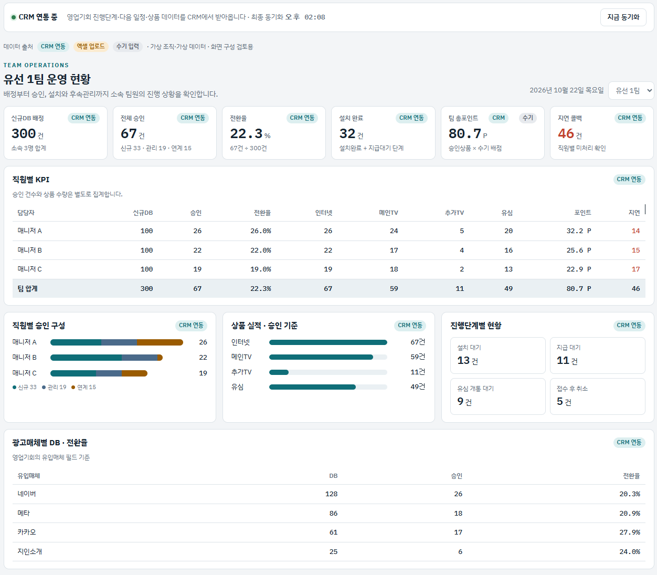Select the 메타 ad channel row

tap(329, 513)
